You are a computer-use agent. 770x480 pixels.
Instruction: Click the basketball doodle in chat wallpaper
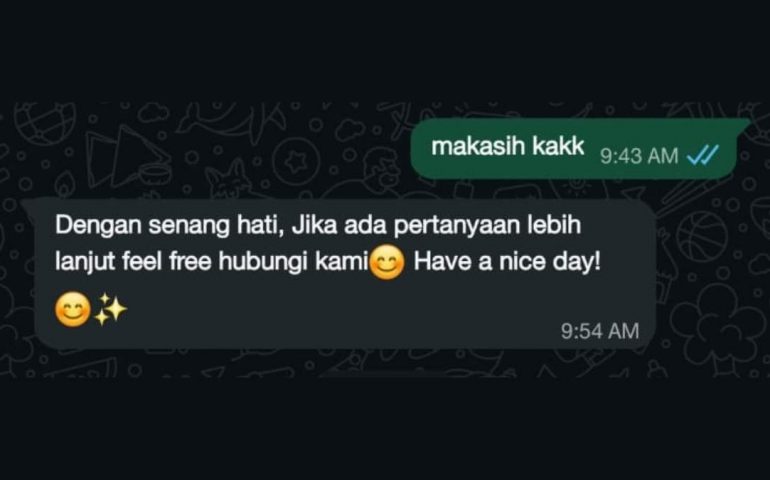[x=701, y=236]
